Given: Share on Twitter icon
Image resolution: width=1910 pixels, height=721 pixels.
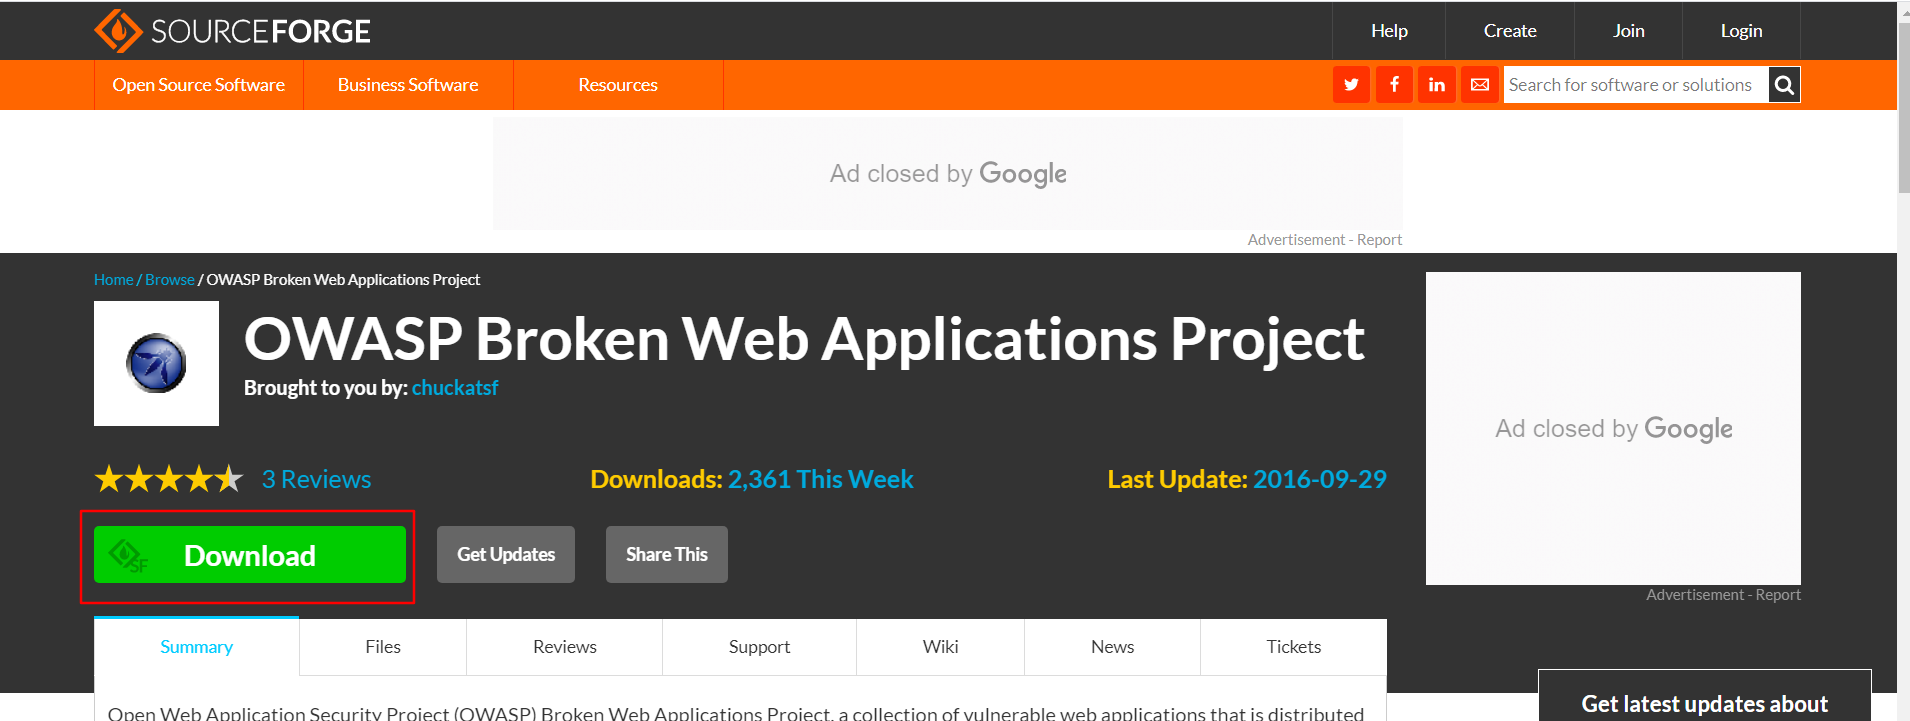Looking at the screenshot, I should coord(1351,85).
